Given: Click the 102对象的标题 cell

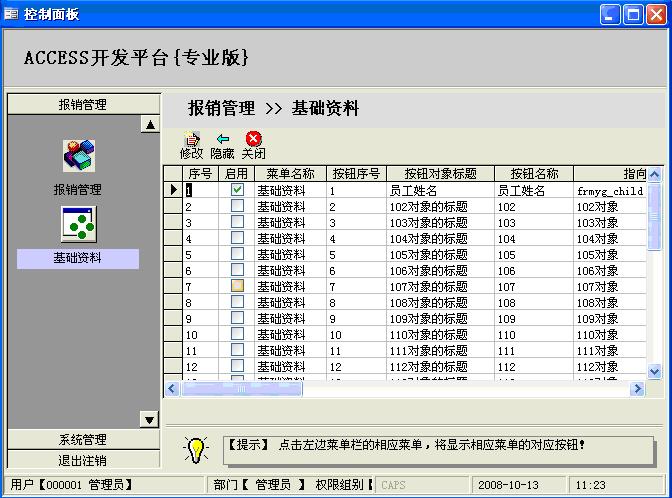Looking at the screenshot, I should [x=441, y=207].
